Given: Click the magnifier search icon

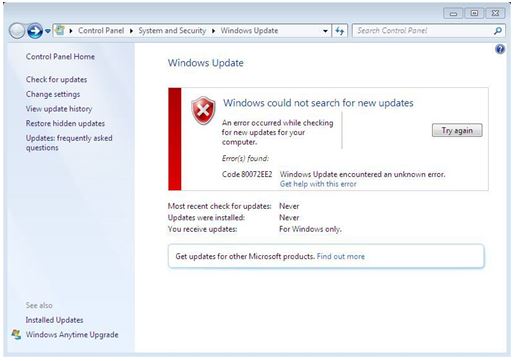Looking at the screenshot, I should (498, 31).
